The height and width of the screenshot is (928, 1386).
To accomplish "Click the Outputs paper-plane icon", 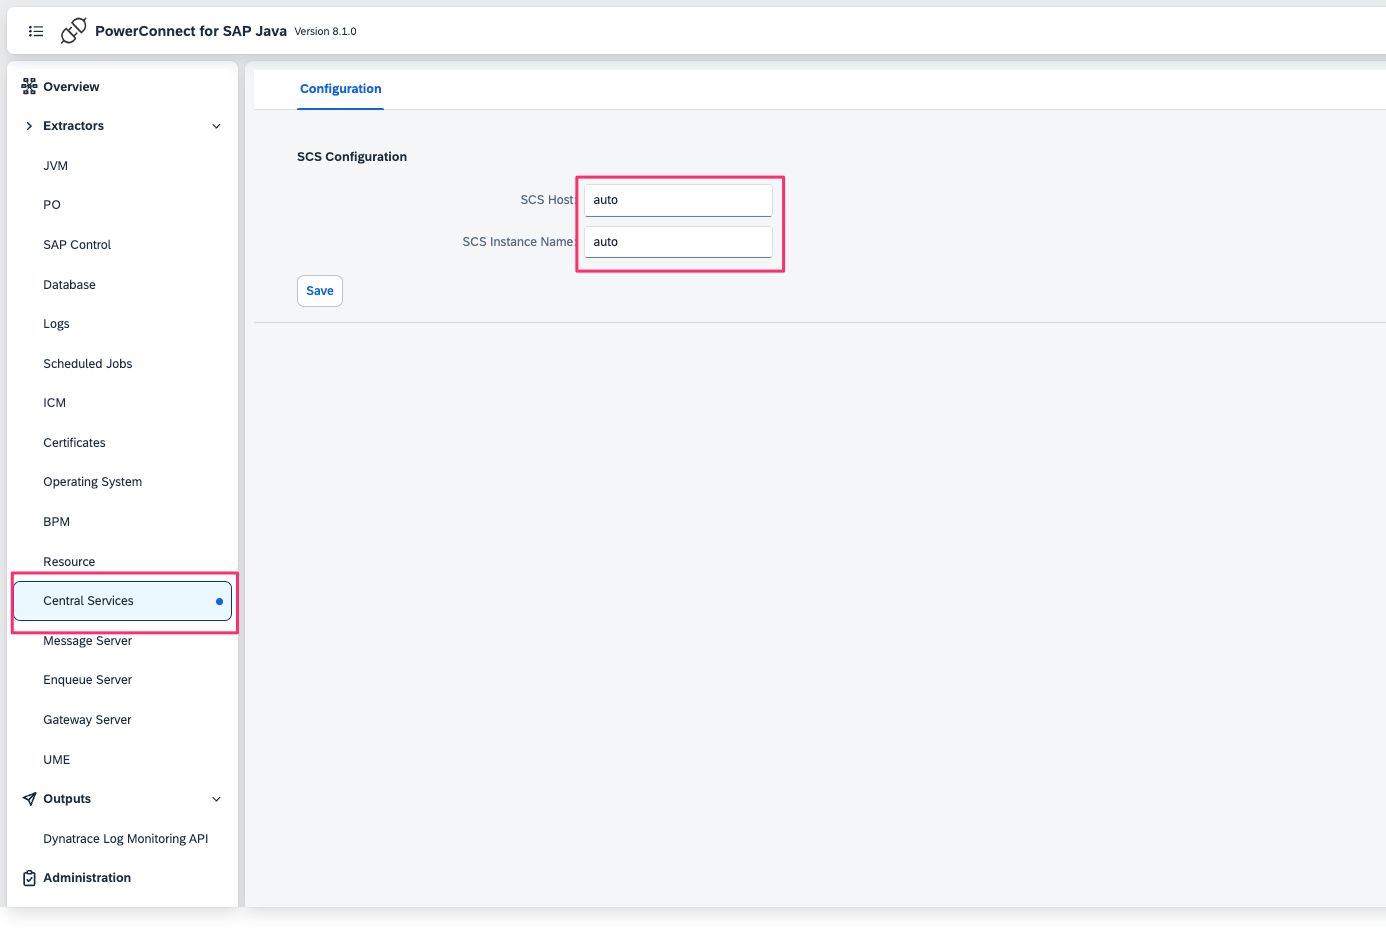I will (x=29, y=799).
